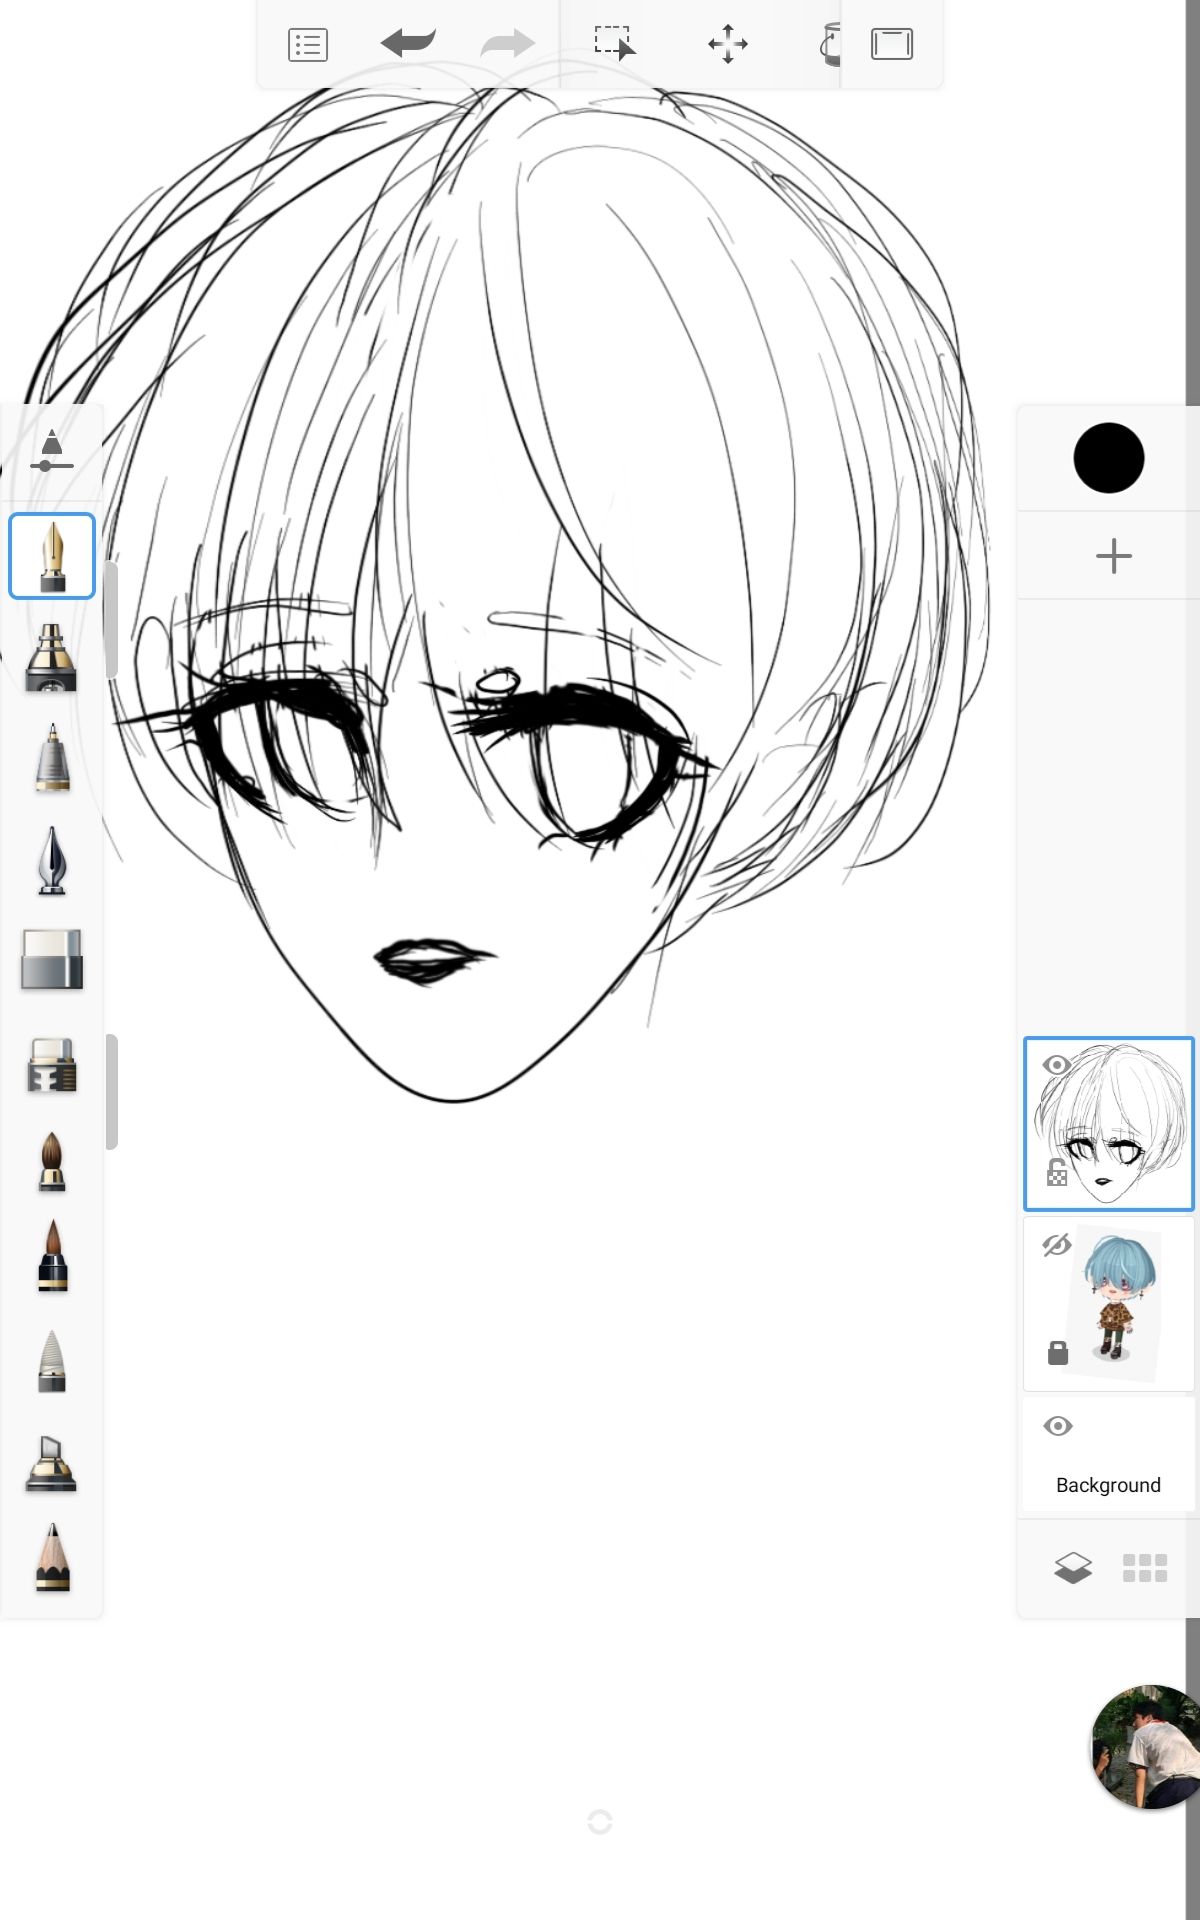The height and width of the screenshot is (1920, 1200).
Task: Open the main menu list icon
Action: [307, 45]
